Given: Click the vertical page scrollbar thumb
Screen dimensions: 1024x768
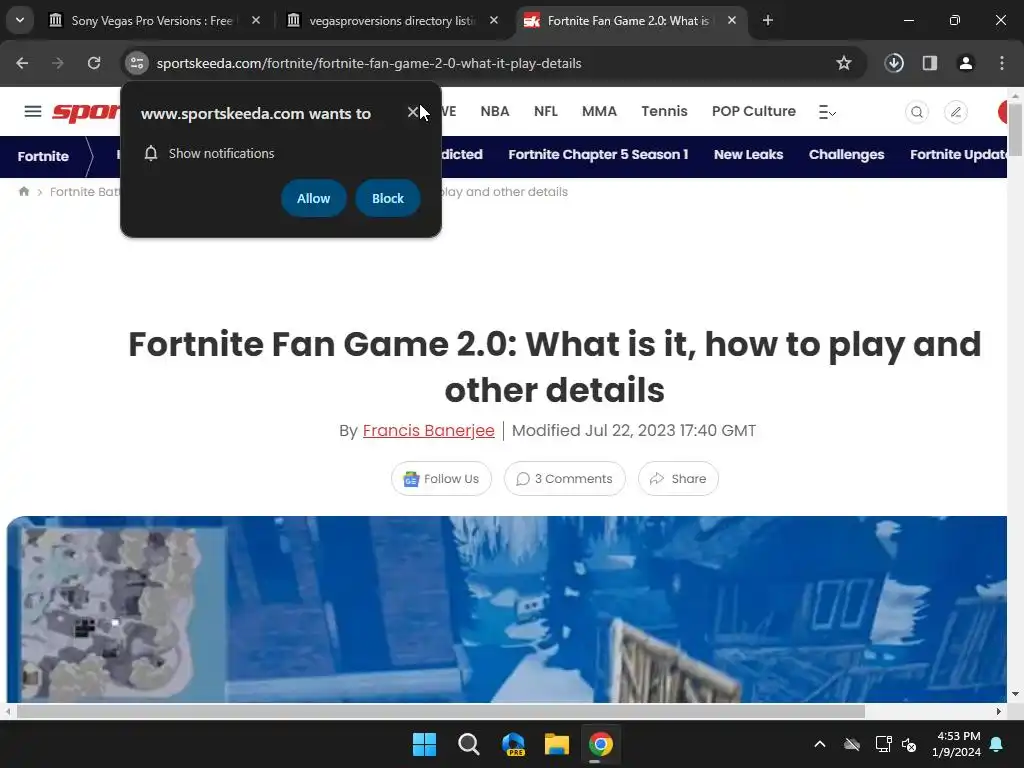Looking at the screenshot, I should click(x=1015, y=128).
